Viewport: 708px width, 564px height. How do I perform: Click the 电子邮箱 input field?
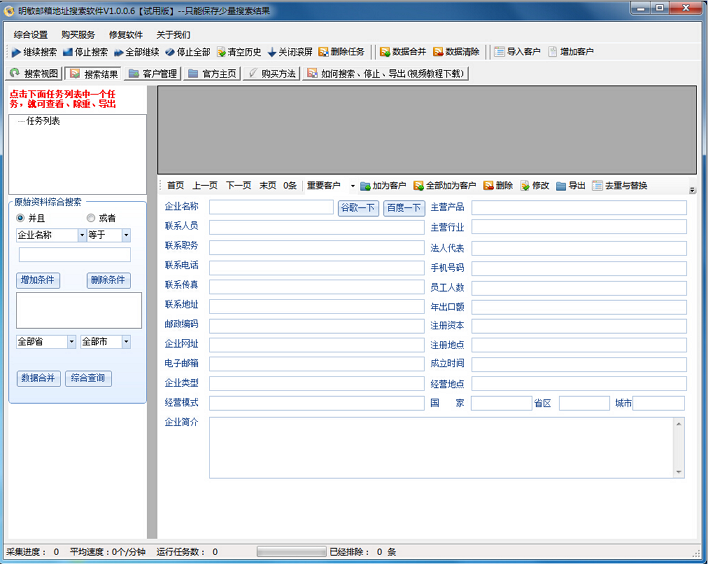coord(317,364)
